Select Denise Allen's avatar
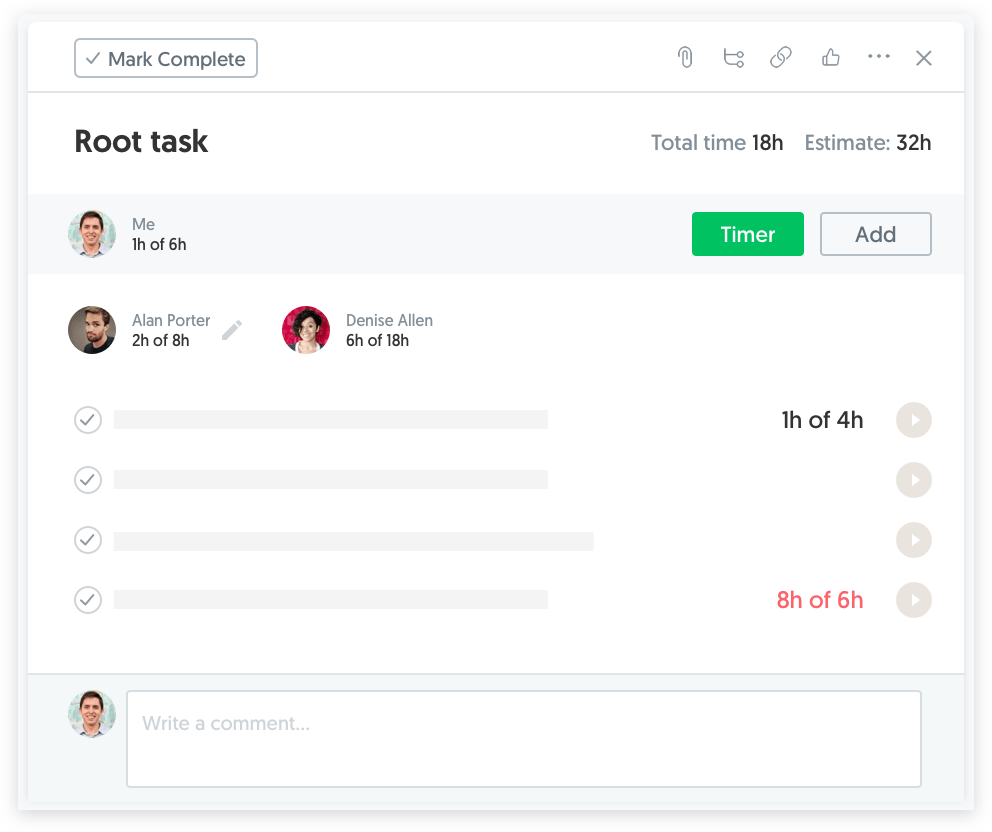Image resolution: width=992 pixels, height=832 pixels. click(306, 330)
